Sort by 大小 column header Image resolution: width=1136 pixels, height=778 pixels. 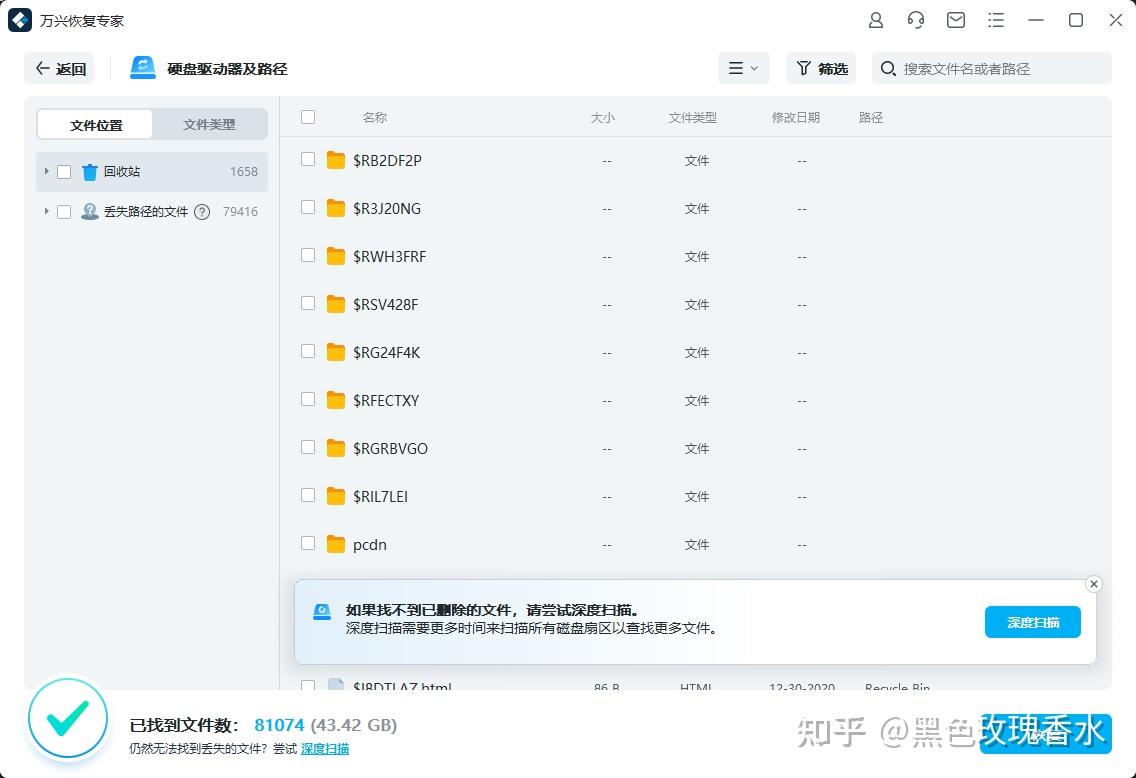[602, 117]
